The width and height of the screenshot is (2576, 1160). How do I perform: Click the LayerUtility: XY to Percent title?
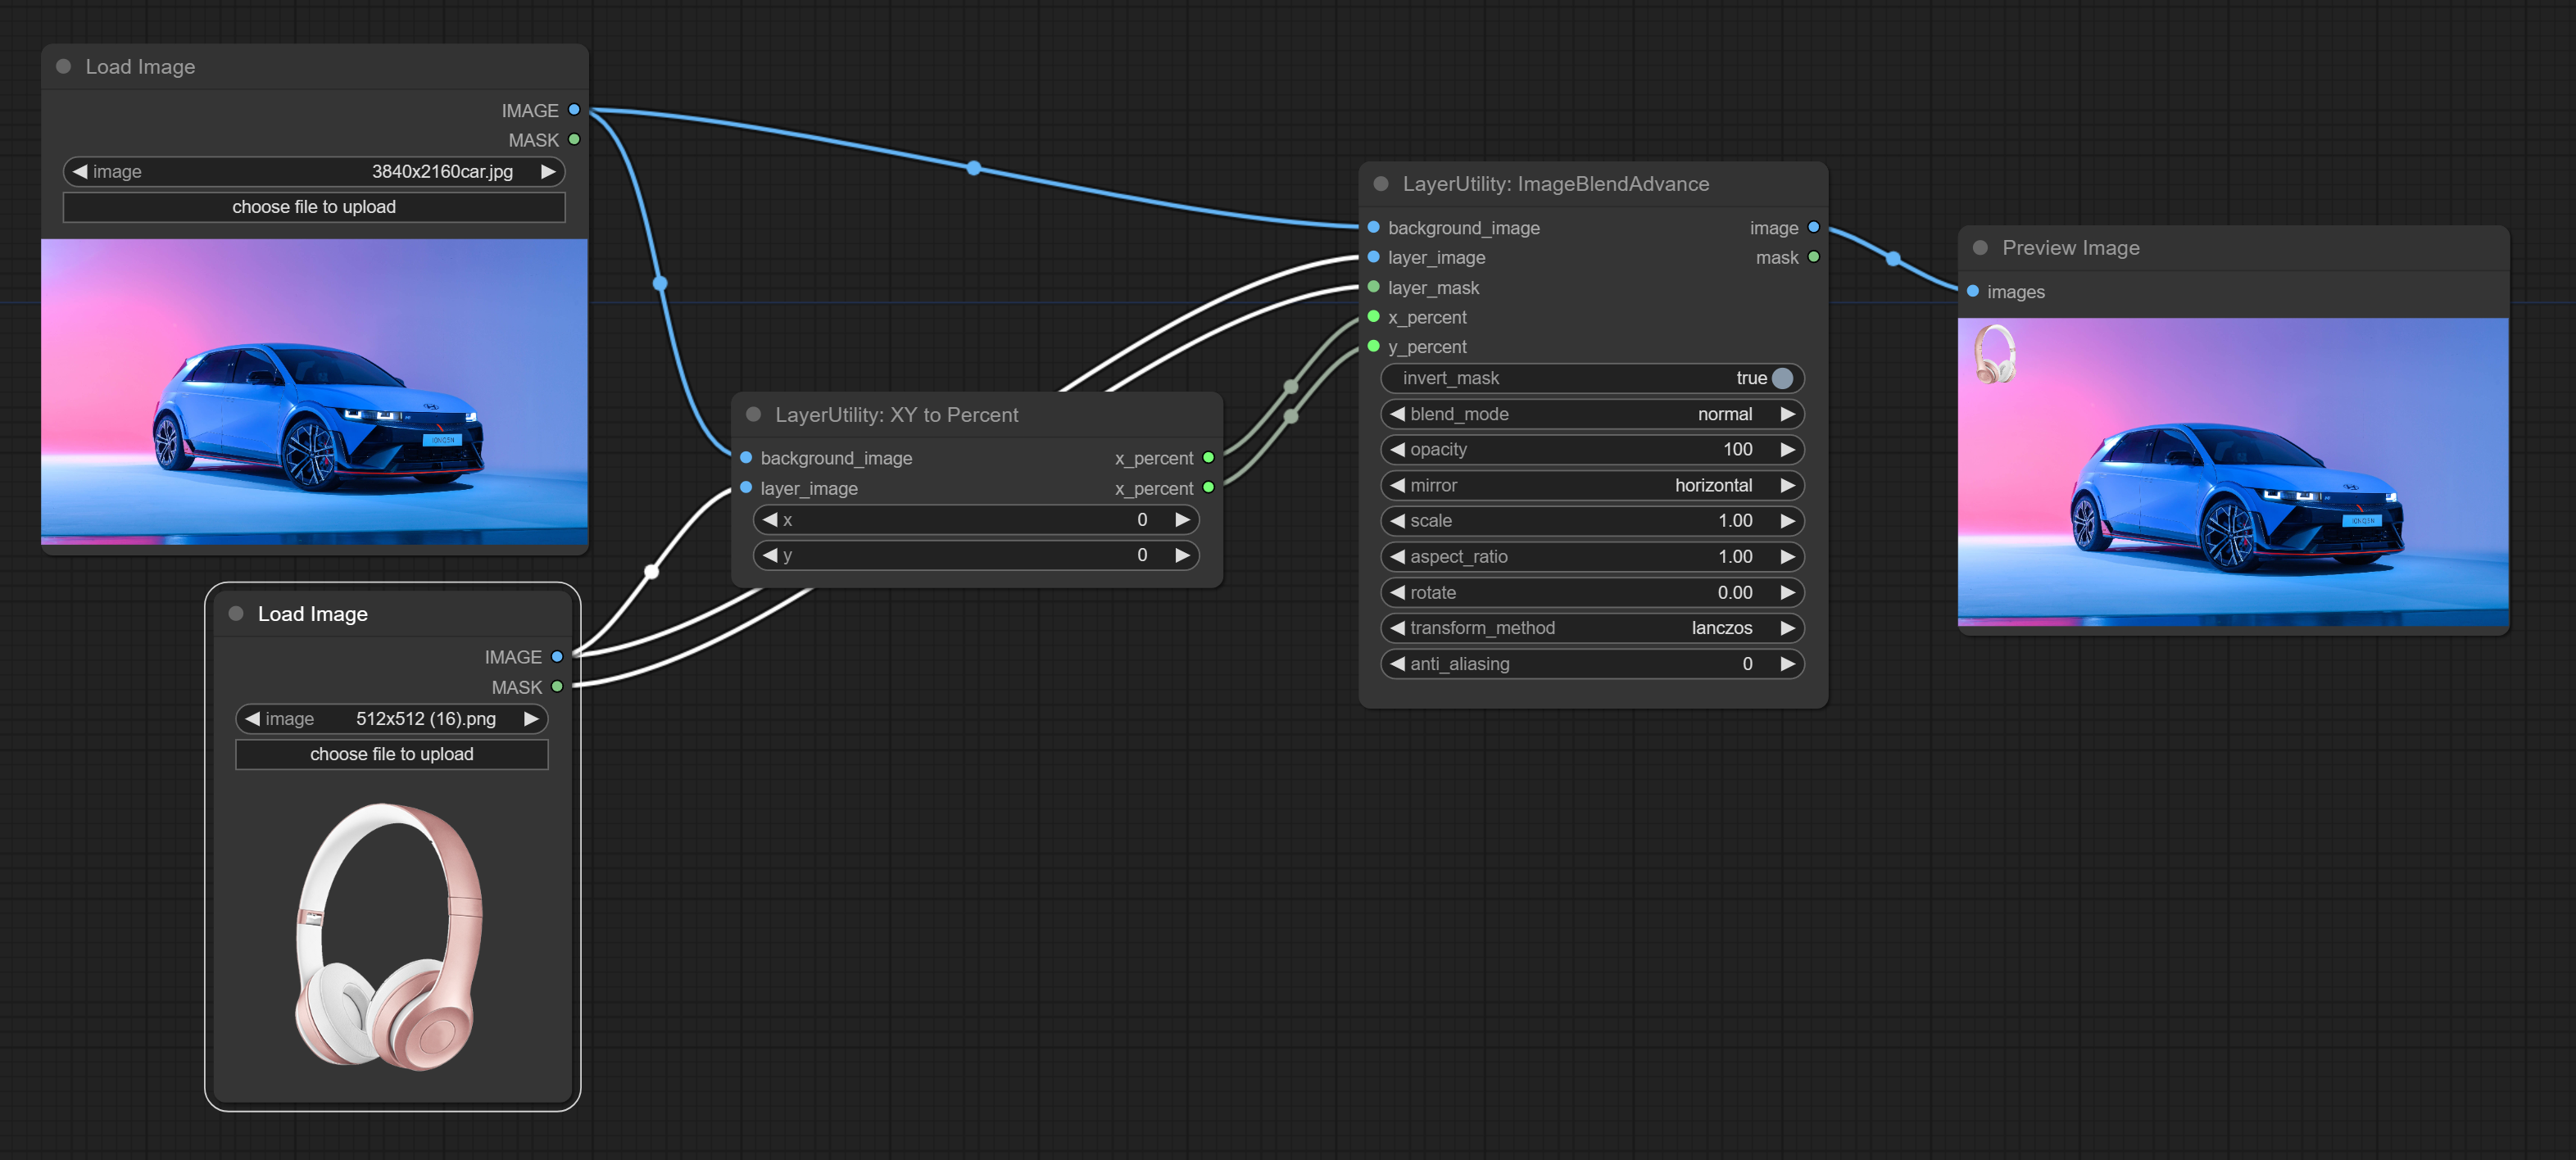(x=896, y=415)
